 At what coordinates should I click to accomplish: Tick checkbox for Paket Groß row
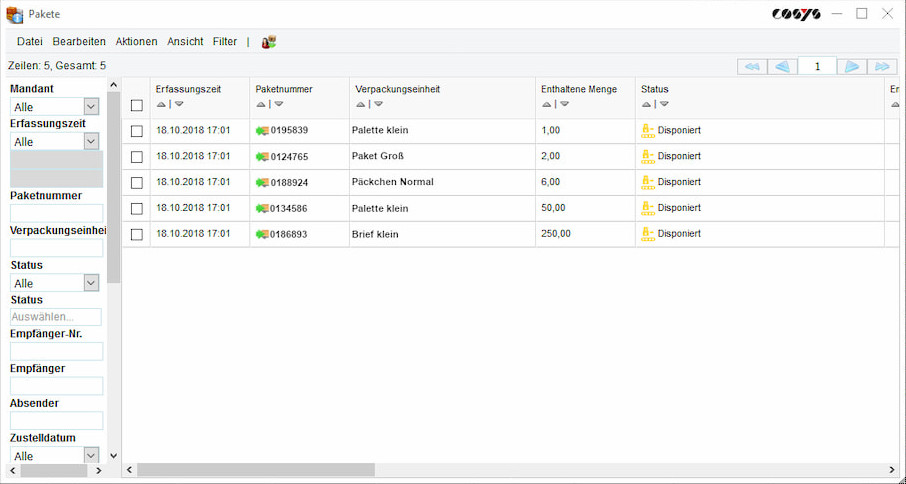[137, 157]
